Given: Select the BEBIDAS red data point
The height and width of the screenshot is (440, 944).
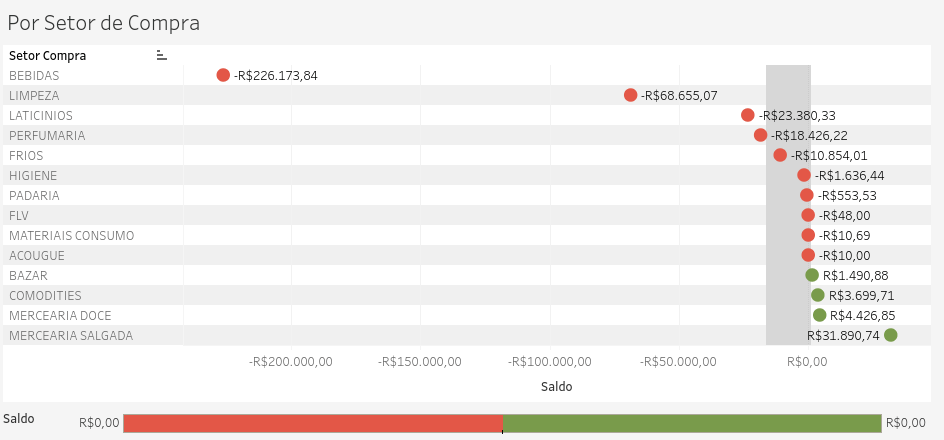Looking at the screenshot, I should point(223,75).
